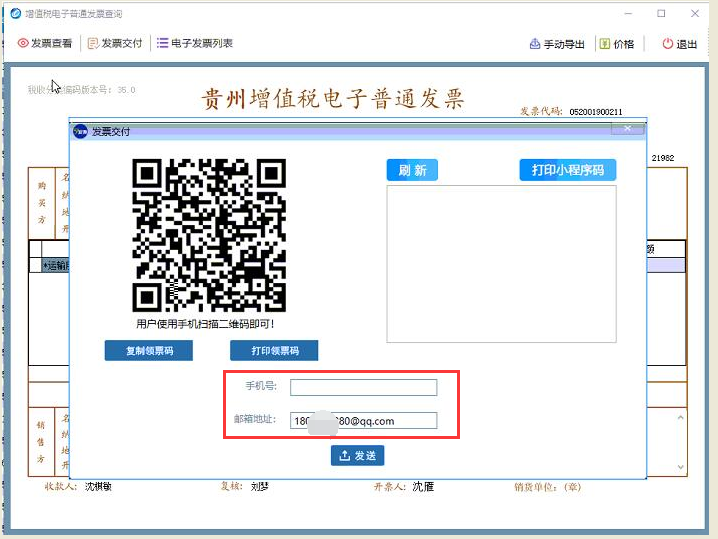Open 发票交付 in the toolbar
The image size is (718, 539).
115,43
